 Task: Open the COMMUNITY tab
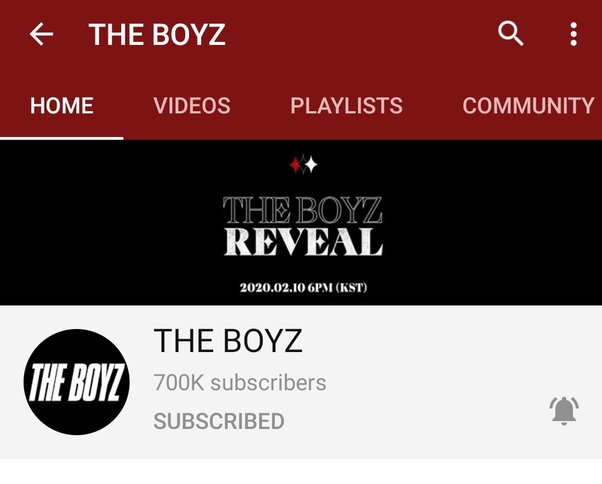point(528,106)
